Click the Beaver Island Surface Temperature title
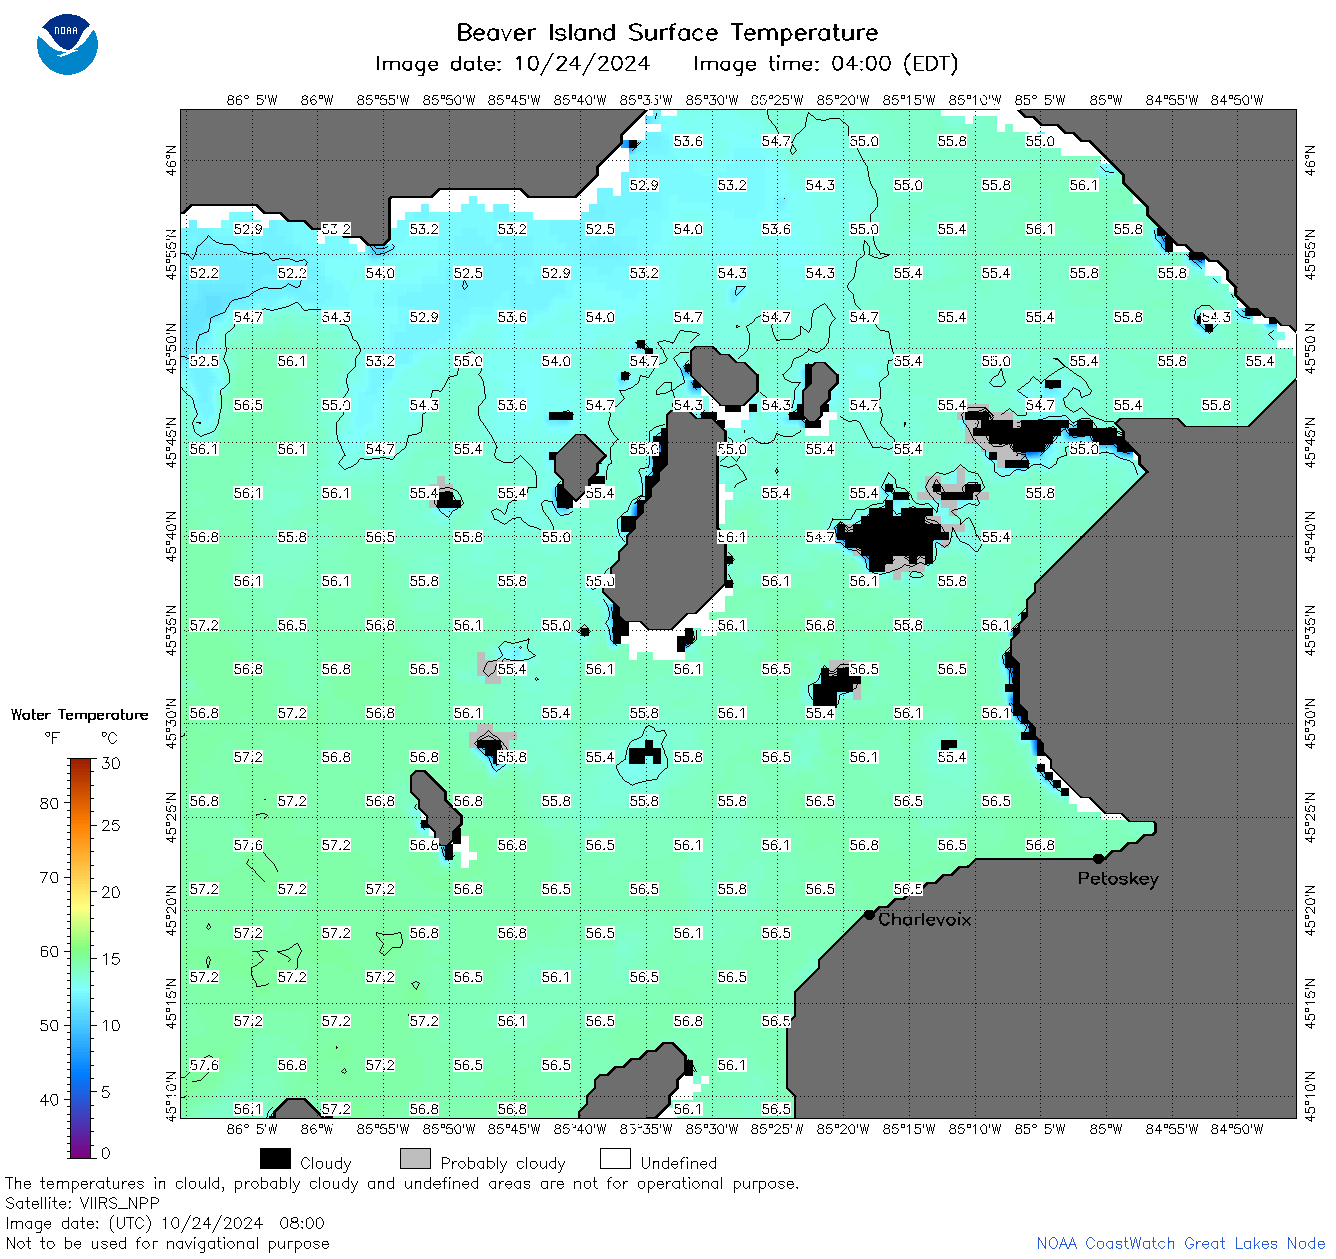 pos(667,32)
